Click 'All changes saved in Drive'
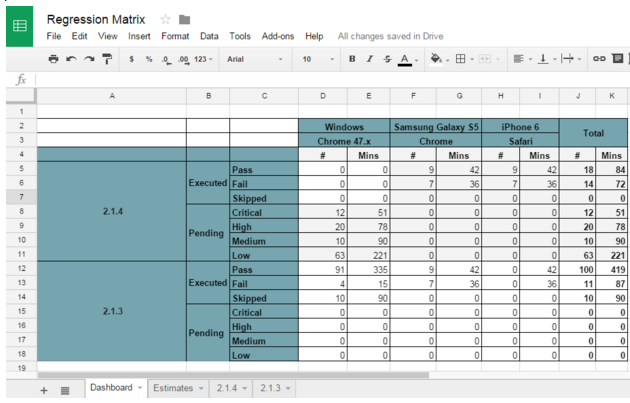The height and width of the screenshot is (403, 630). point(390,36)
